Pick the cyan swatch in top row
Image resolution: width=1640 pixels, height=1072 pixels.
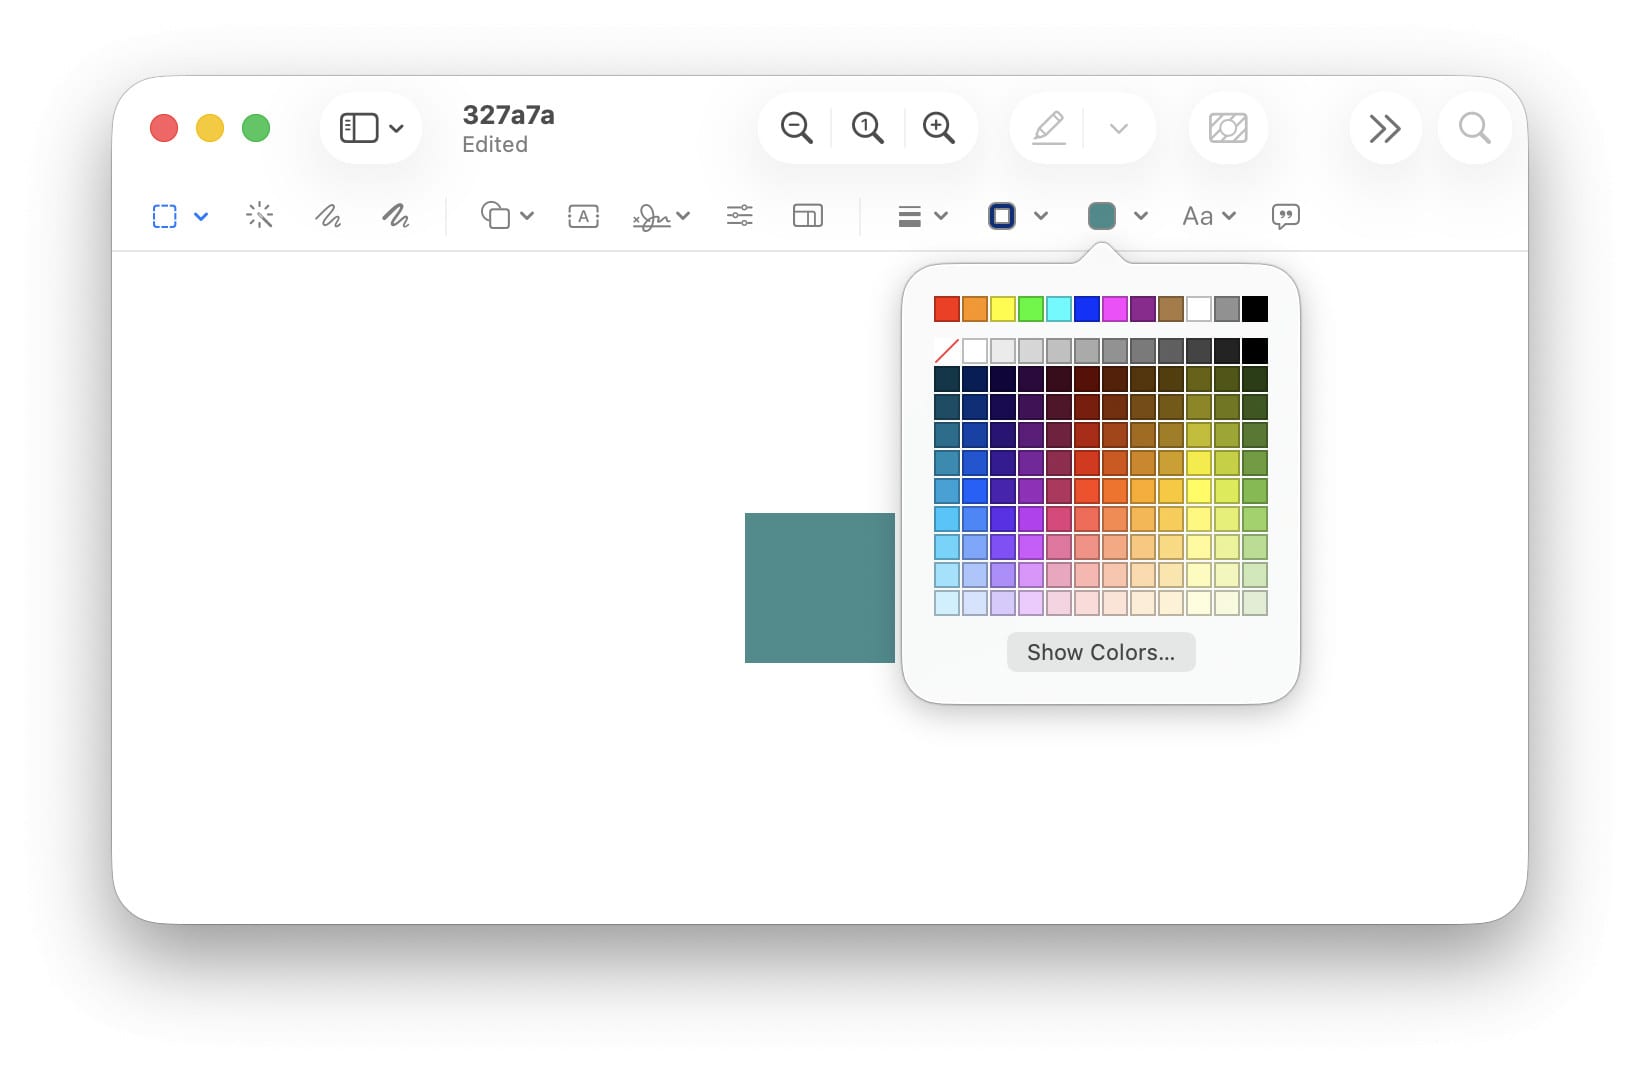1059,309
